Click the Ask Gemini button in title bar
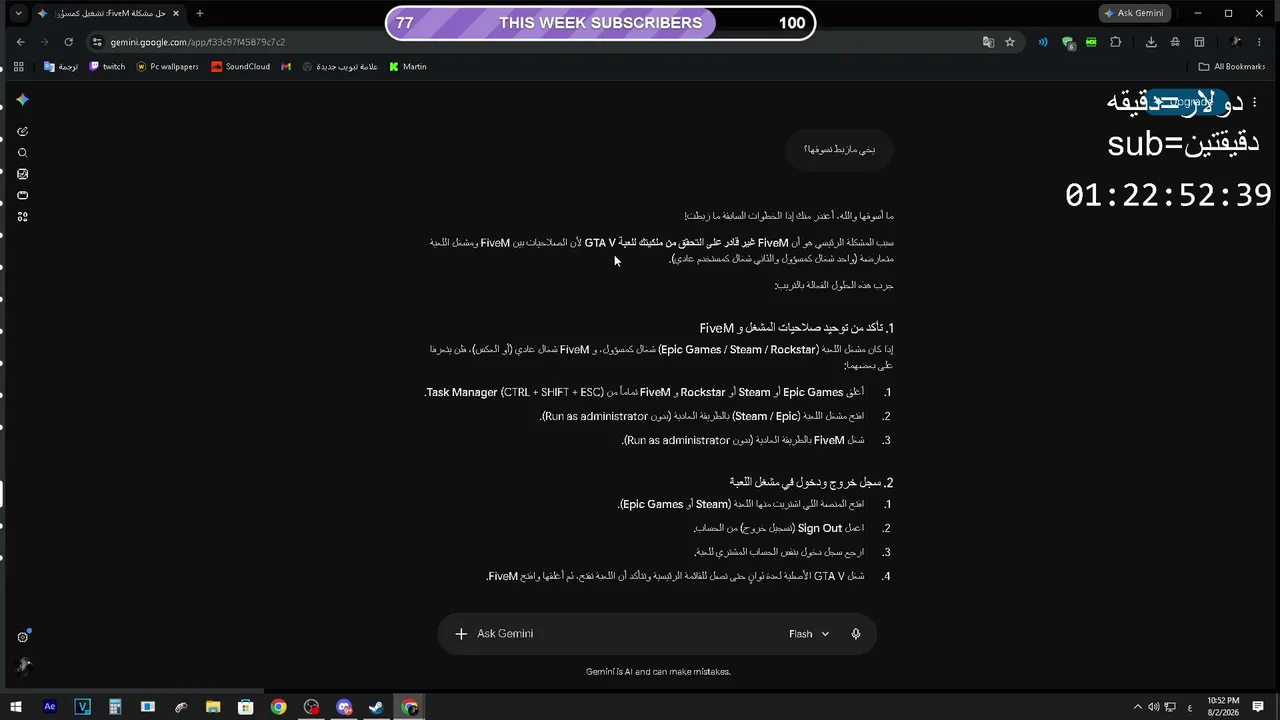1280x720 pixels. click(x=1135, y=13)
